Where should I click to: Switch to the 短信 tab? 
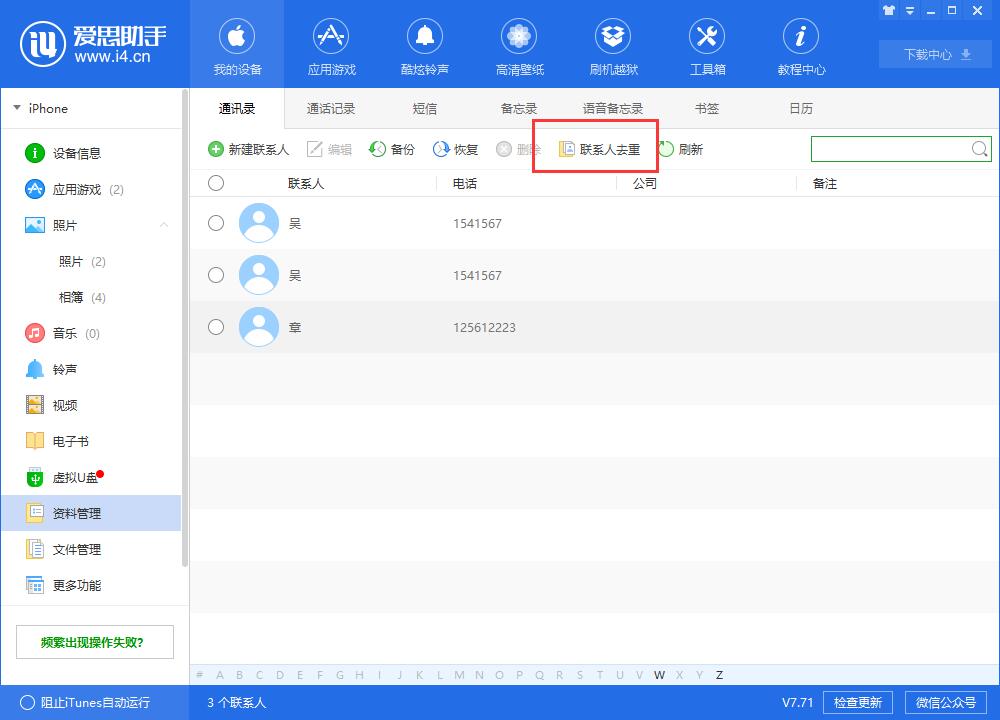coord(424,108)
